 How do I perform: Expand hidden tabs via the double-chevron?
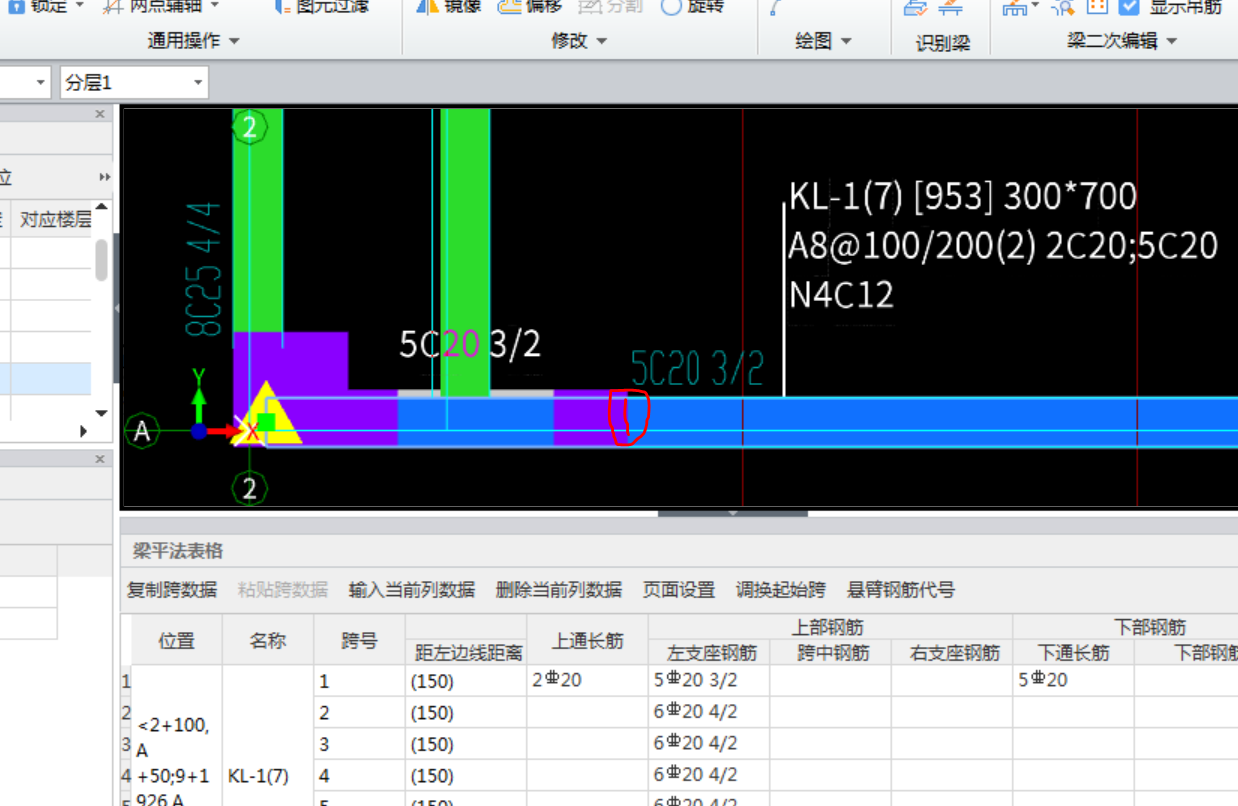click(x=104, y=177)
